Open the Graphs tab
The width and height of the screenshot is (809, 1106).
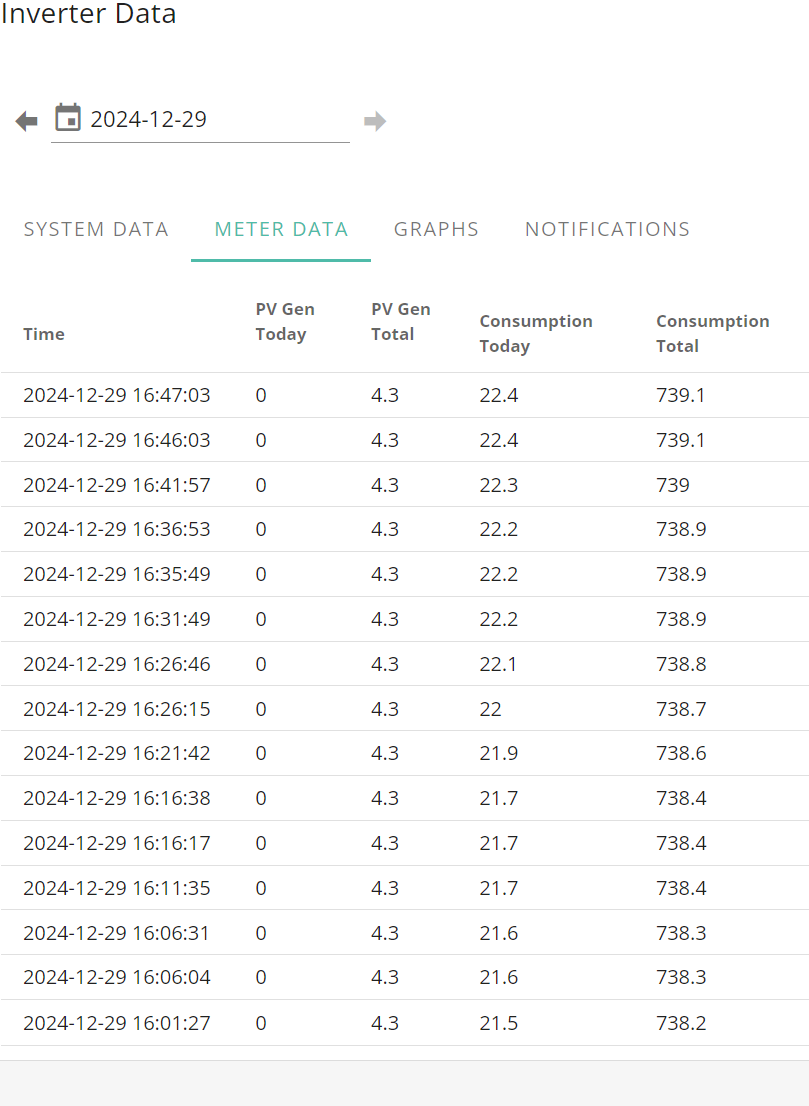pyautogui.click(x=436, y=229)
